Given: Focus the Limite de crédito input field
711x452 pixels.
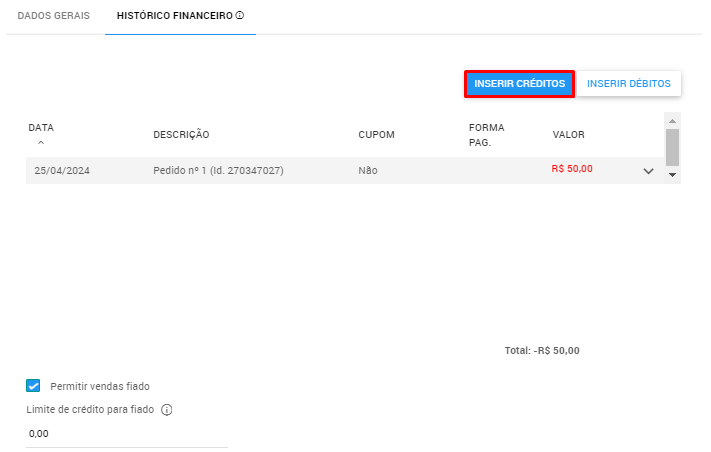Looking at the screenshot, I should (x=127, y=434).
